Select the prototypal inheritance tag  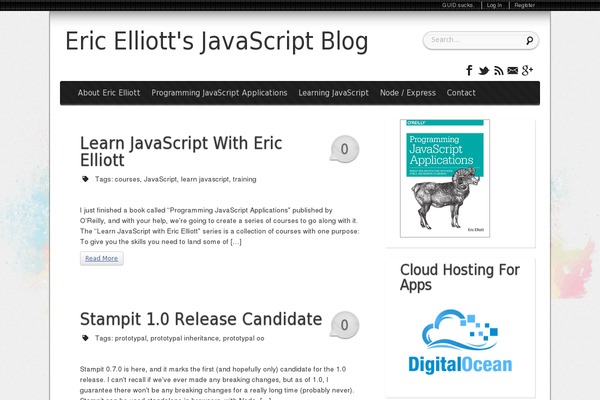[184, 338]
